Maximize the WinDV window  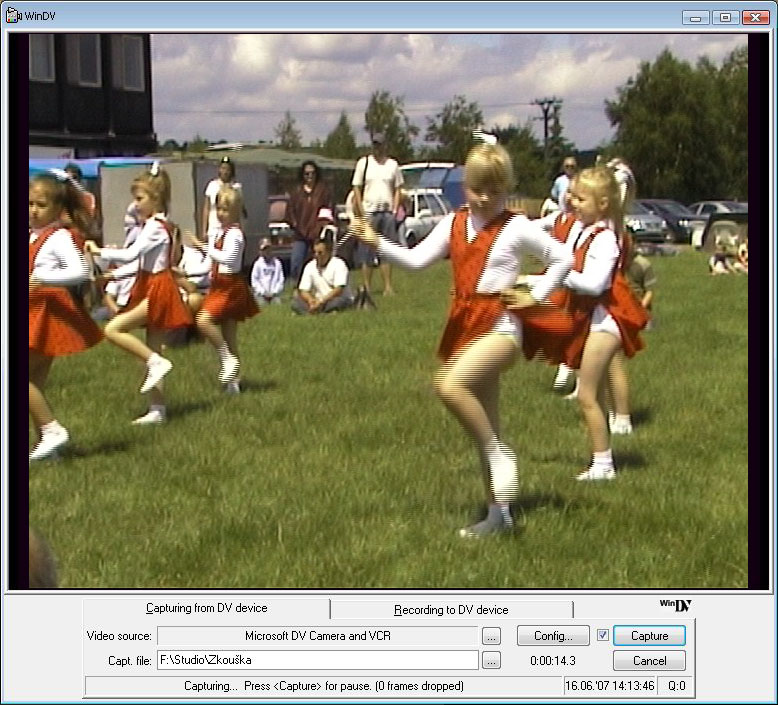725,18
